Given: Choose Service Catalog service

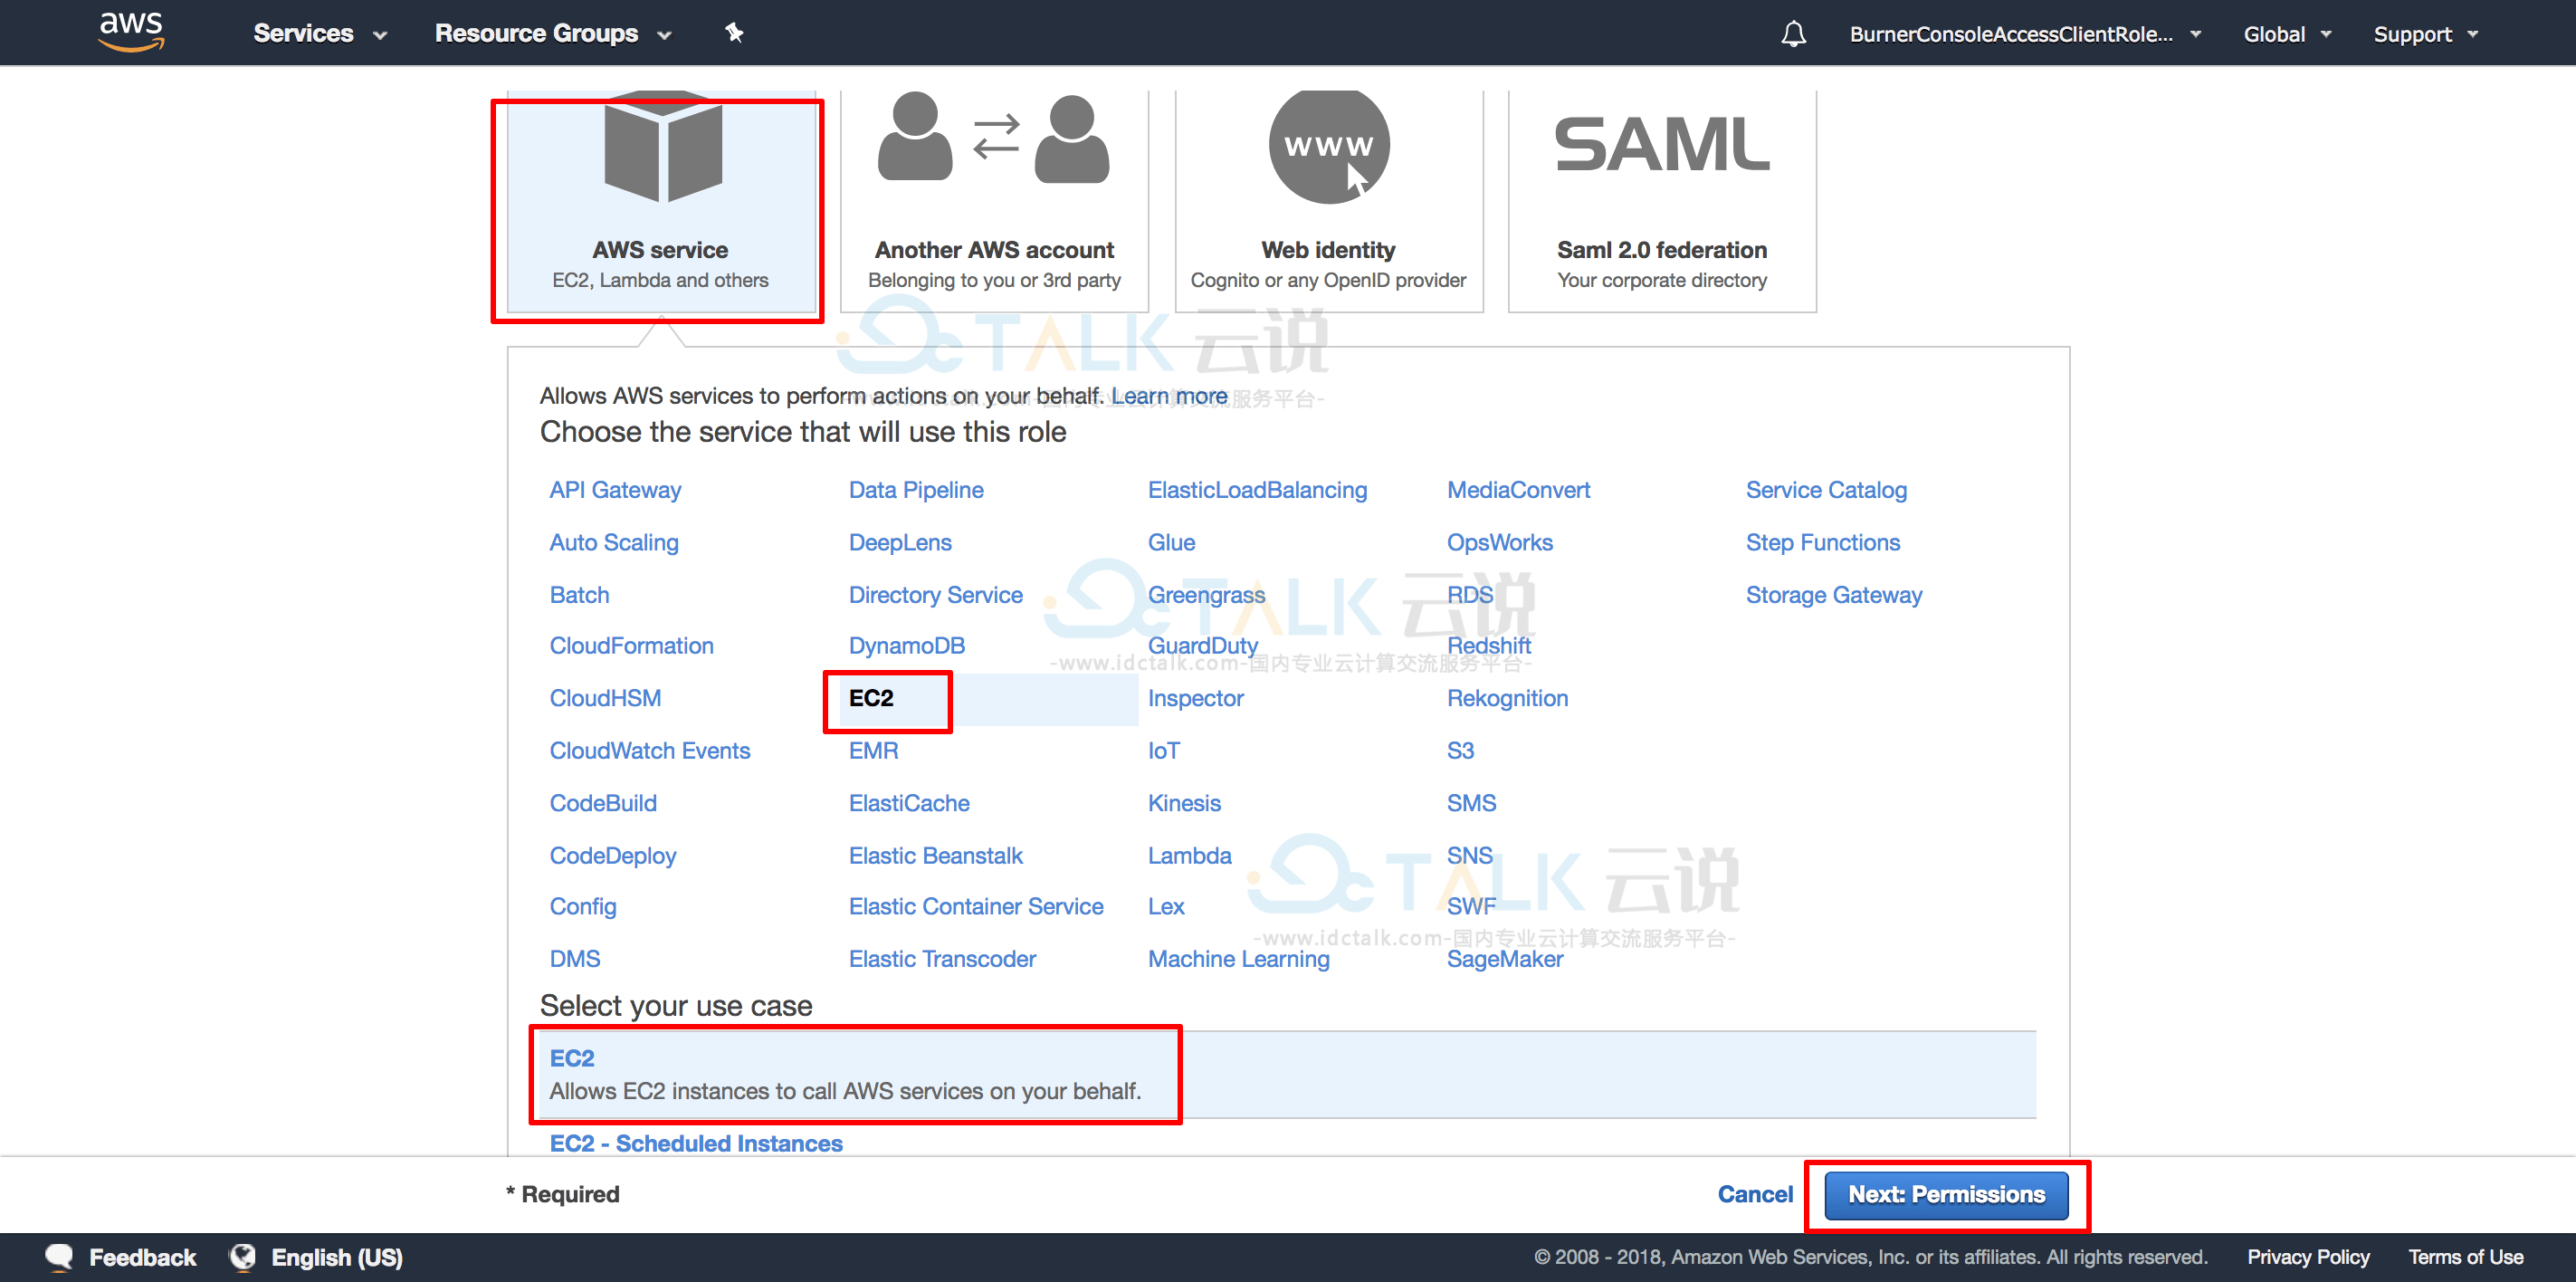Looking at the screenshot, I should [1826, 490].
